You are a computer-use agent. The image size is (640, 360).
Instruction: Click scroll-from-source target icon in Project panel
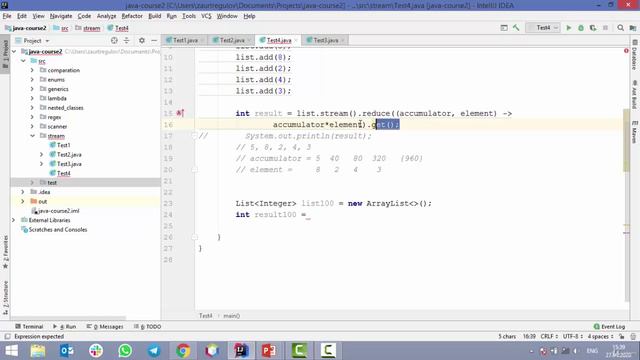114,40
